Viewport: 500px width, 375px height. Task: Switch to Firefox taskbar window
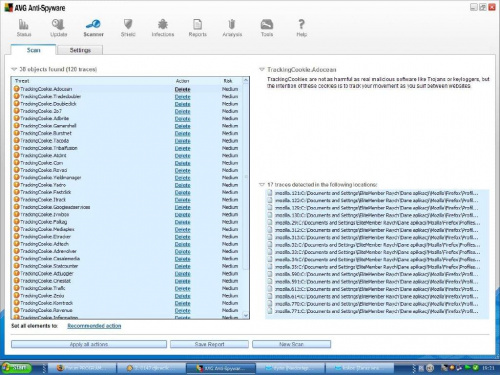point(82,368)
